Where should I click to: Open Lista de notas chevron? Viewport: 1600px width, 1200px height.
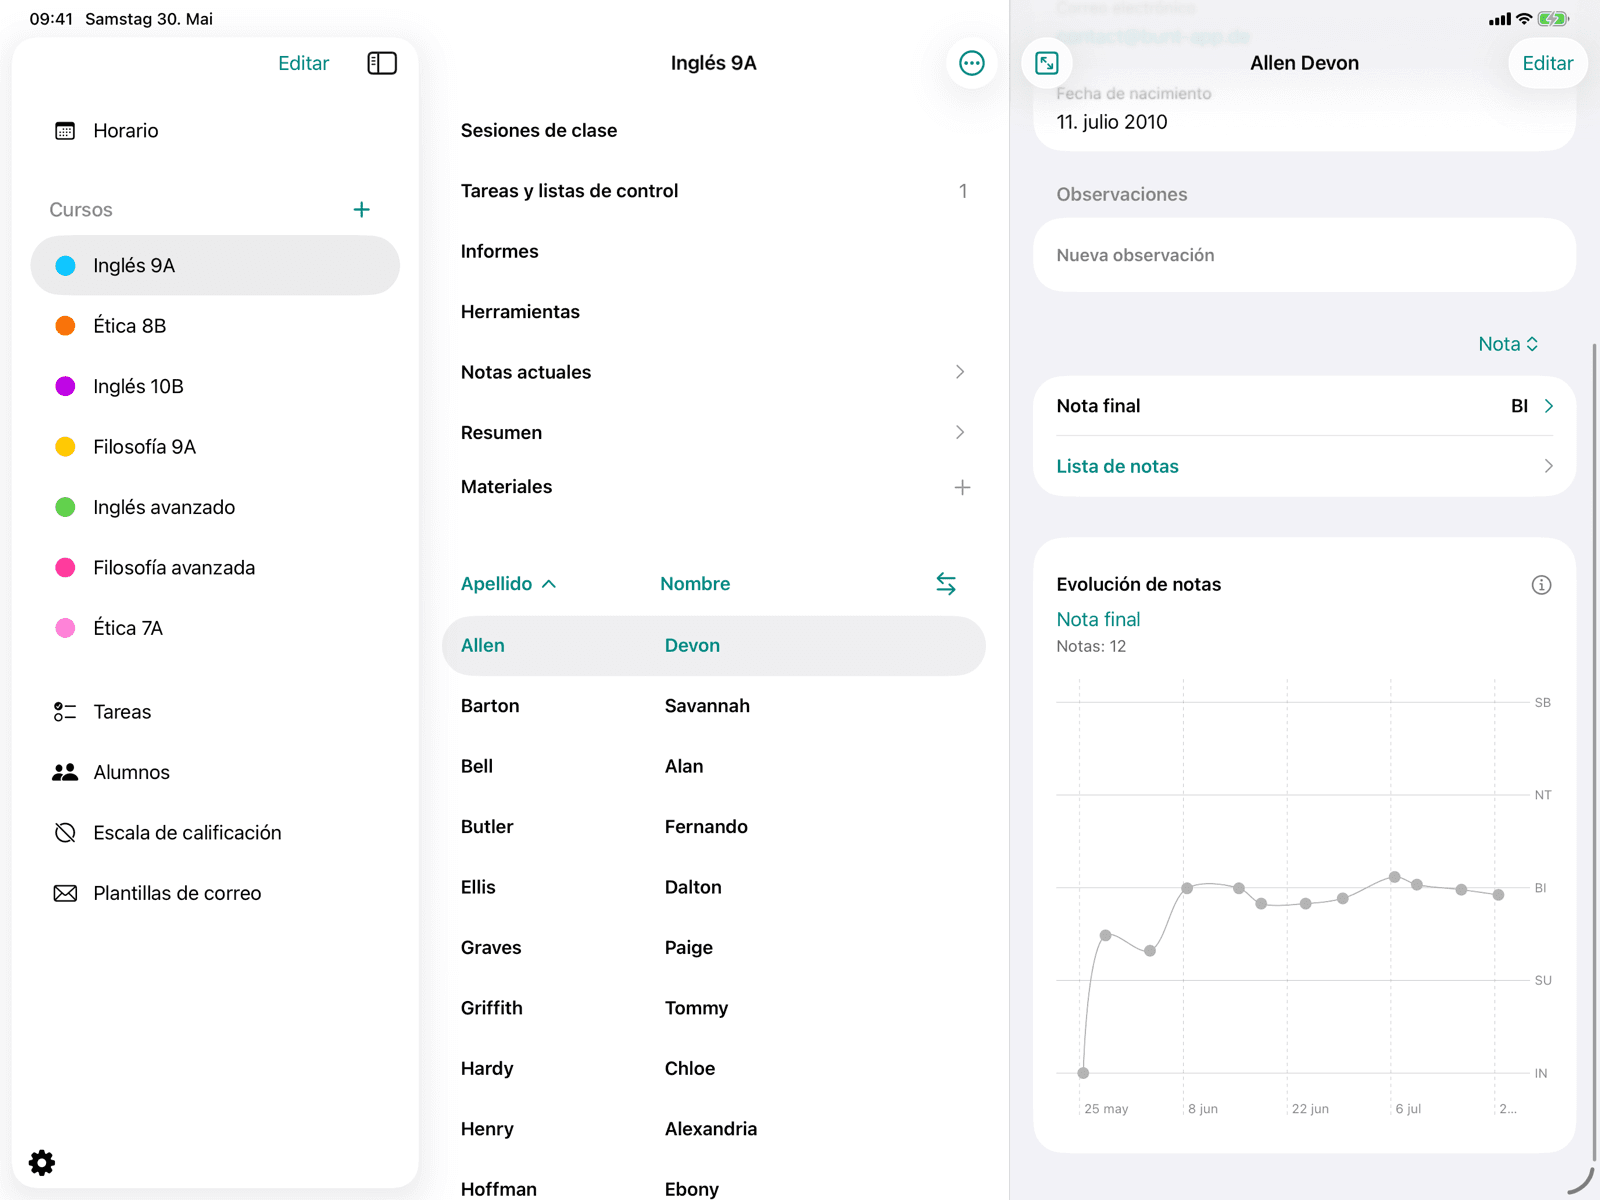pos(1549,466)
